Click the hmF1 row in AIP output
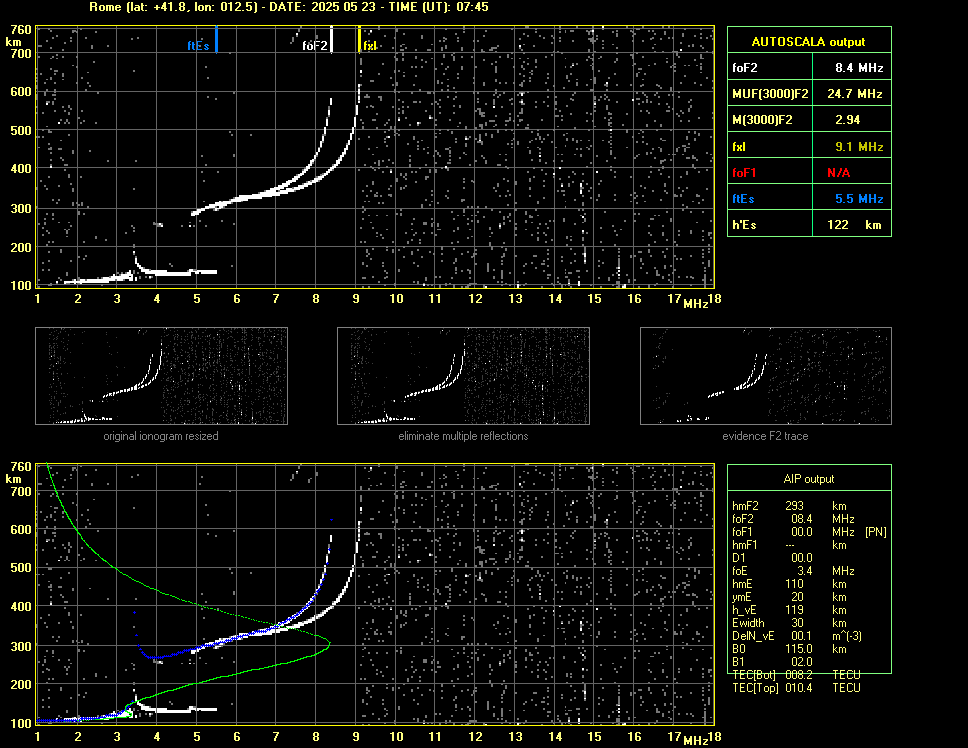The image size is (968, 748). click(x=789, y=545)
